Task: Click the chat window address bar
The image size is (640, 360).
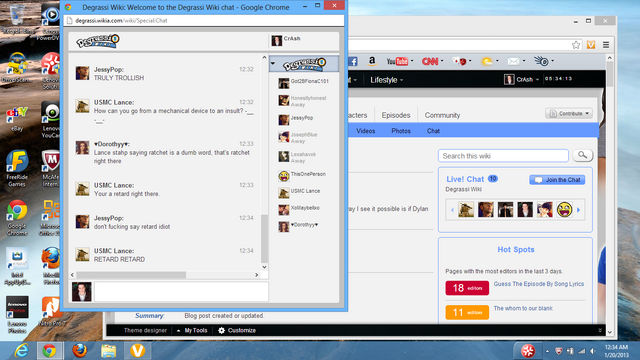Action: point(204,20)
